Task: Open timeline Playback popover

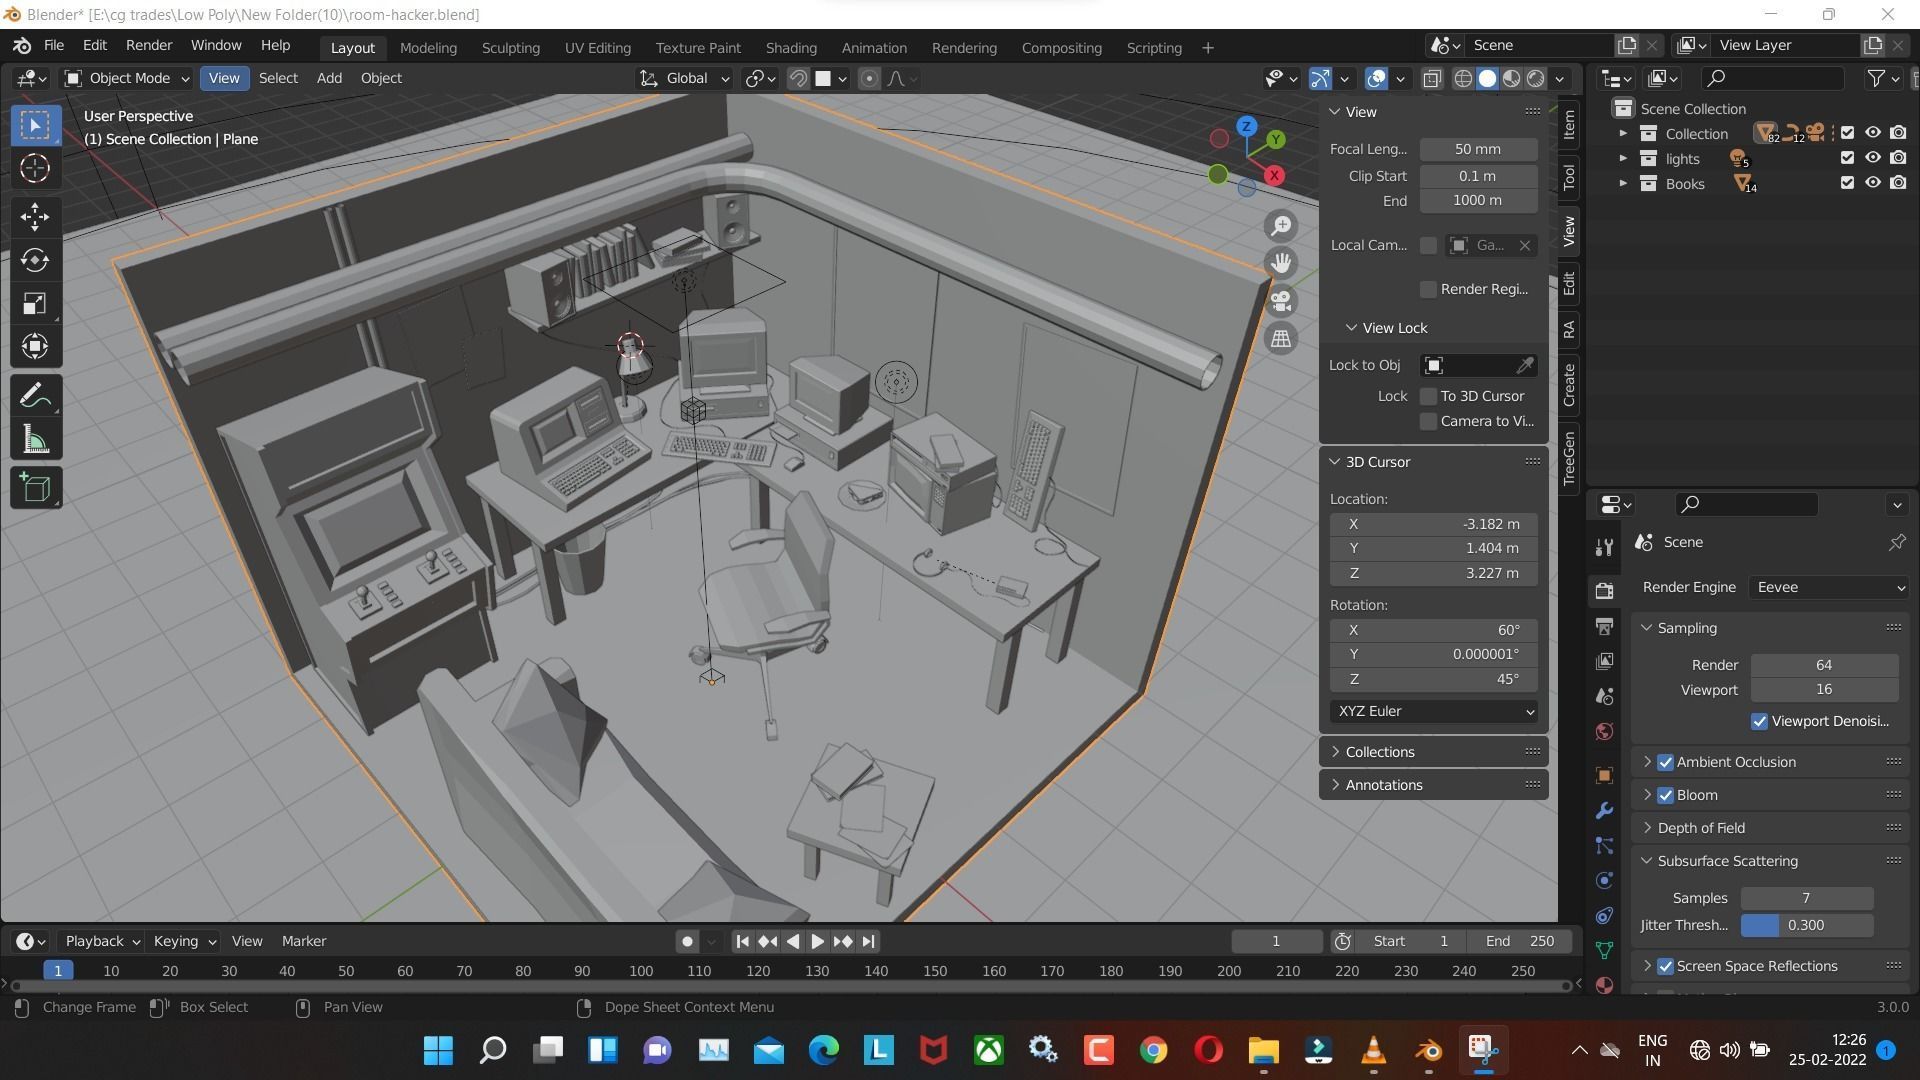Action: (102, 941)
